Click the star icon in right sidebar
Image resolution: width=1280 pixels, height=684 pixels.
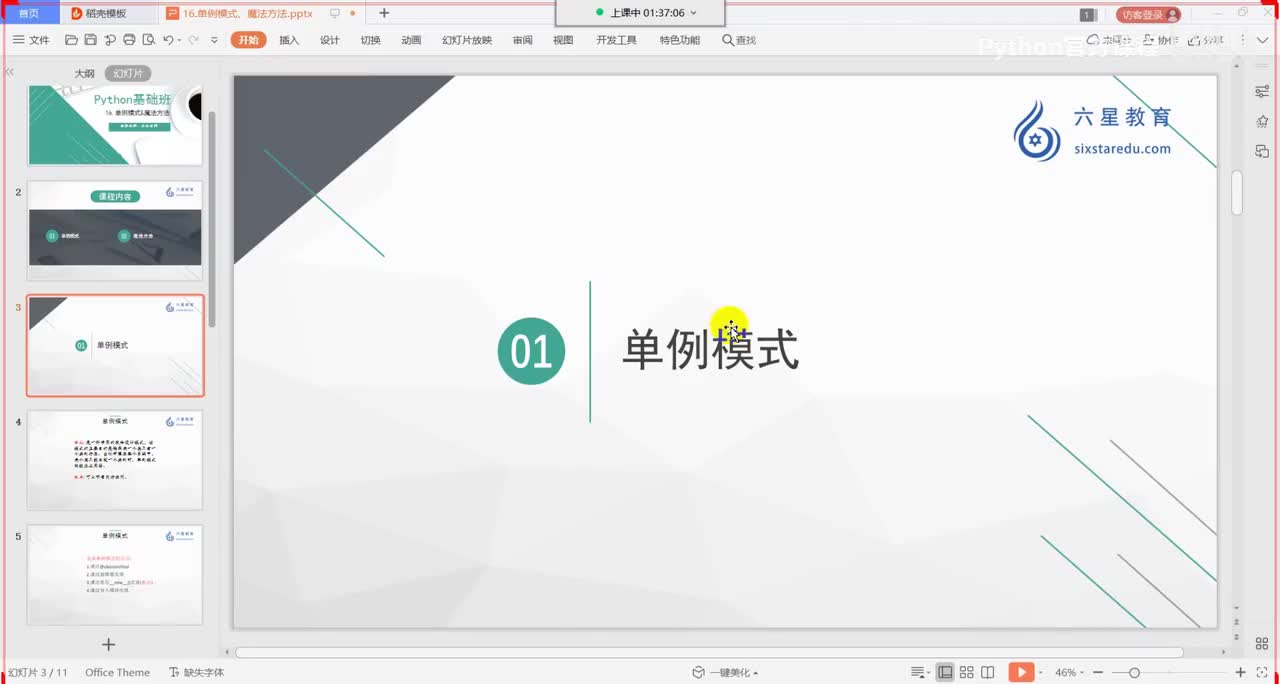(x=1262, y=121)
